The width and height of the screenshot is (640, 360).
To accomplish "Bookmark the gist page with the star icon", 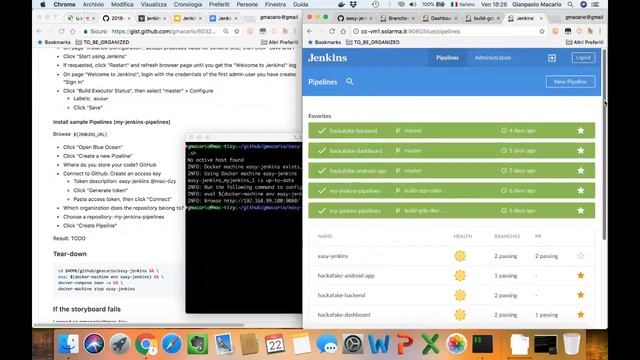I will [237, 31].
